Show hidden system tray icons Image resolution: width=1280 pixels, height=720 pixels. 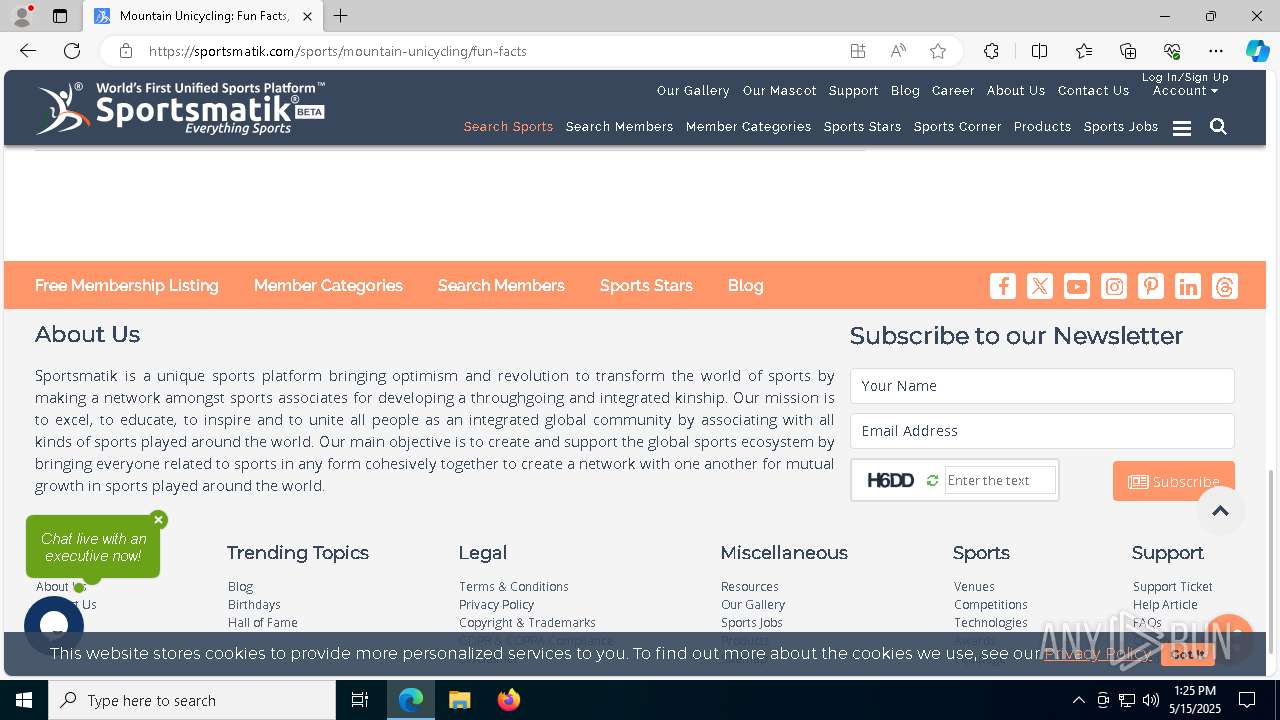[1078, 700]
